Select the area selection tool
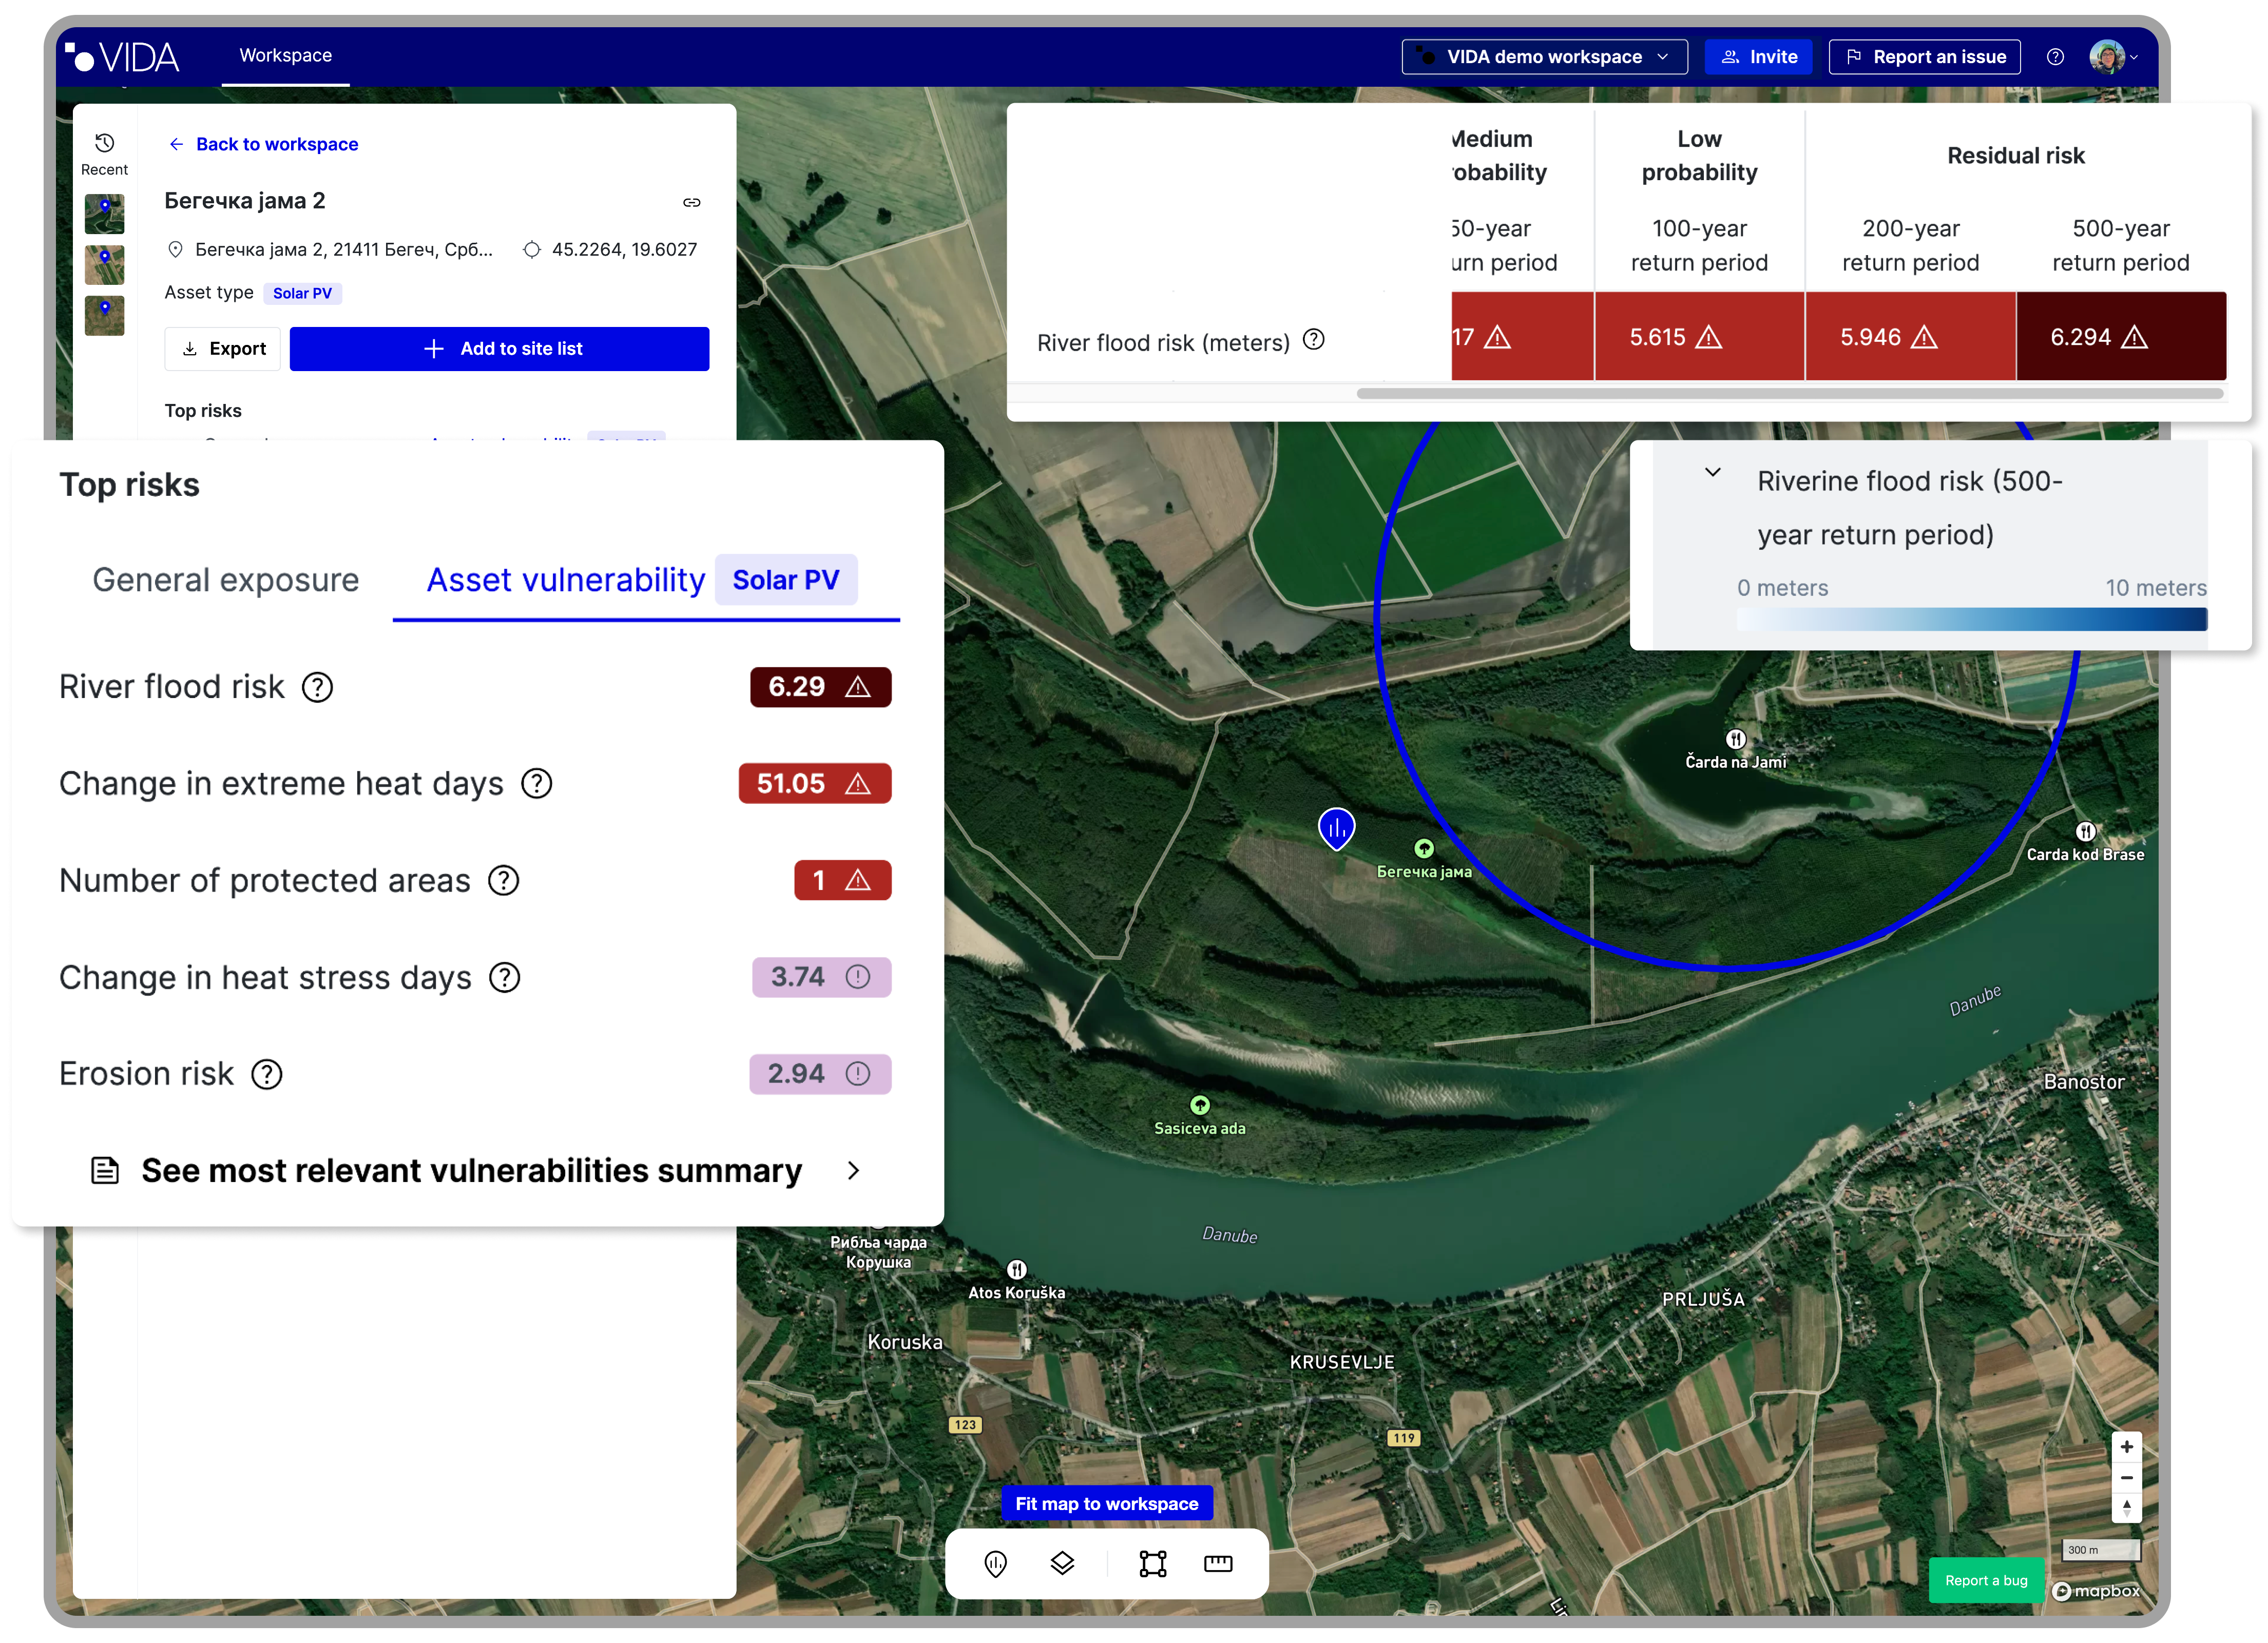Viewport: 2268px width, 1643px height. pyautogui.click(x=1153, y=1563)
